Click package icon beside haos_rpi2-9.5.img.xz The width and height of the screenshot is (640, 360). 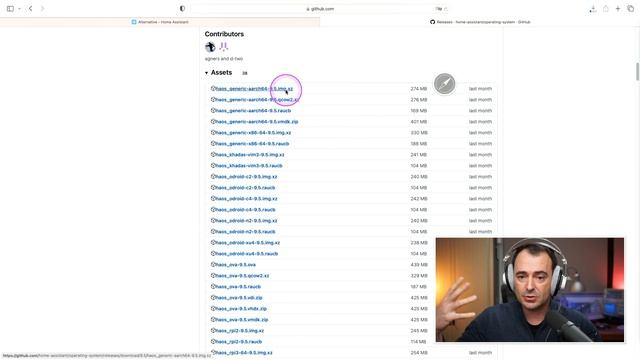(x=213, y=331)
